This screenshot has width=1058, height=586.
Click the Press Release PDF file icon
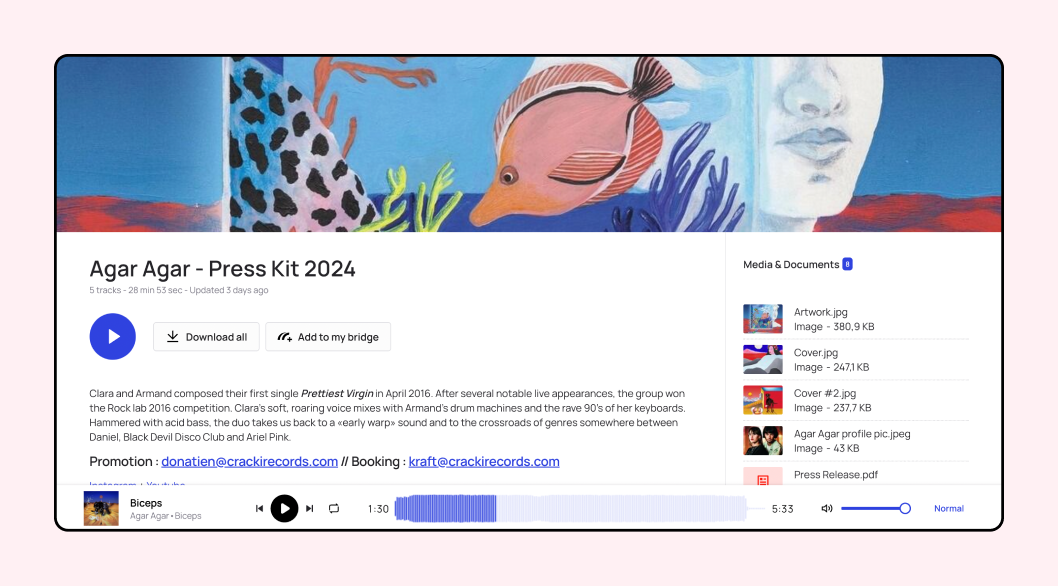point(762,477)
